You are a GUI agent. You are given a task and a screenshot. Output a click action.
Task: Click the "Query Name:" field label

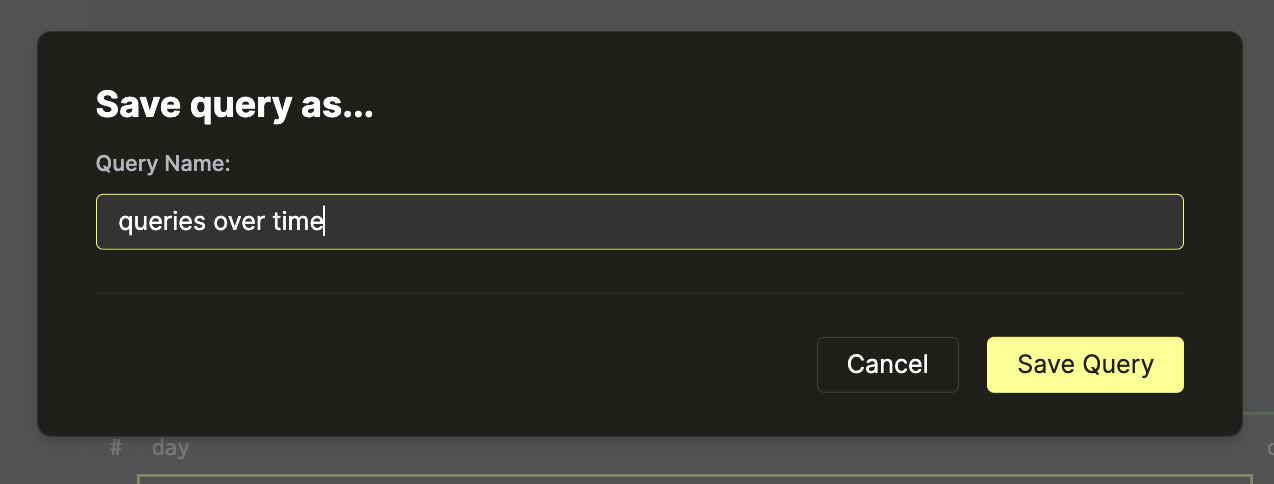[x=163, y=163]
